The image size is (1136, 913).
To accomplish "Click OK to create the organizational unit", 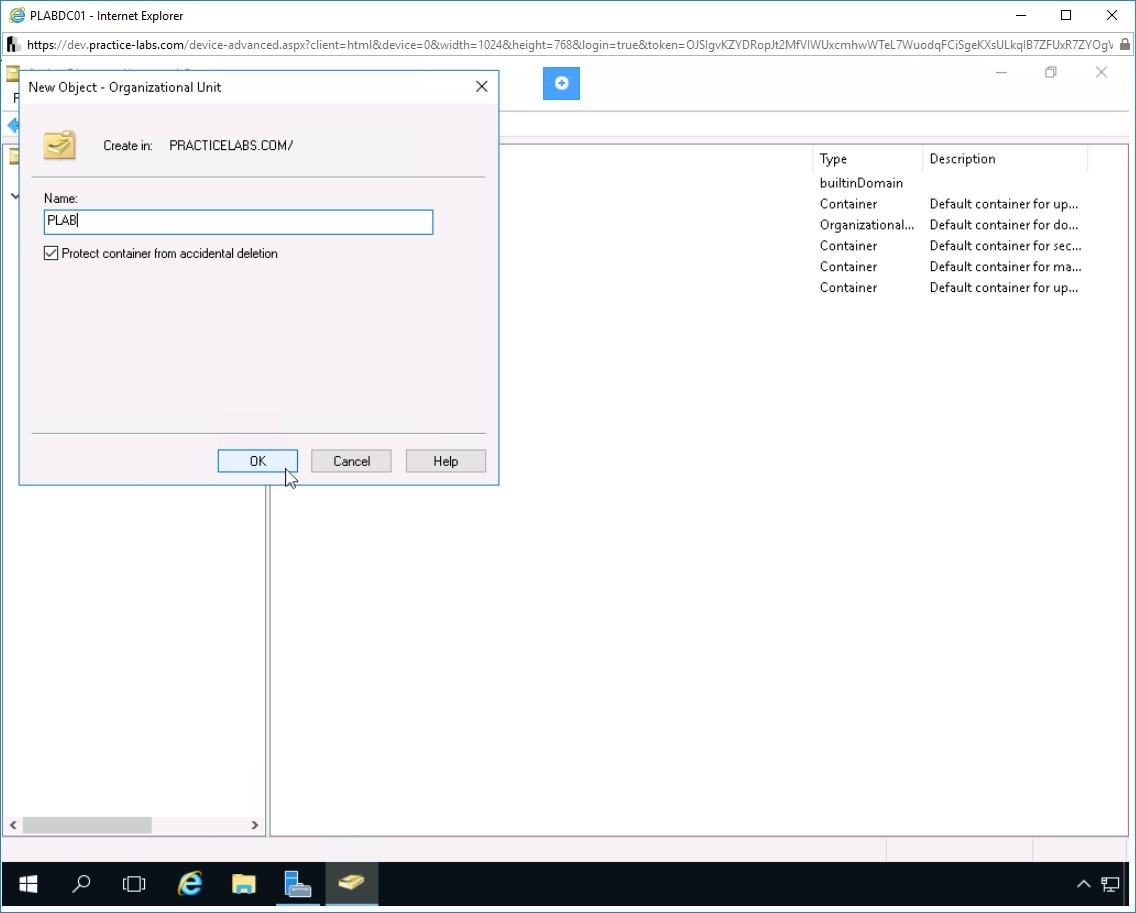I will click(257, 461).
